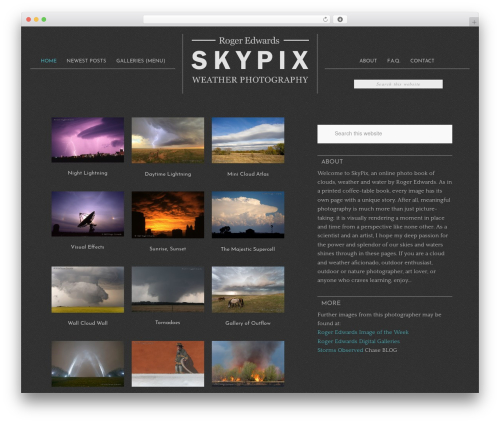Click the dark circular icon beside the address bar
This screenshot has width=500, height=423.
(x=340, y=19)
